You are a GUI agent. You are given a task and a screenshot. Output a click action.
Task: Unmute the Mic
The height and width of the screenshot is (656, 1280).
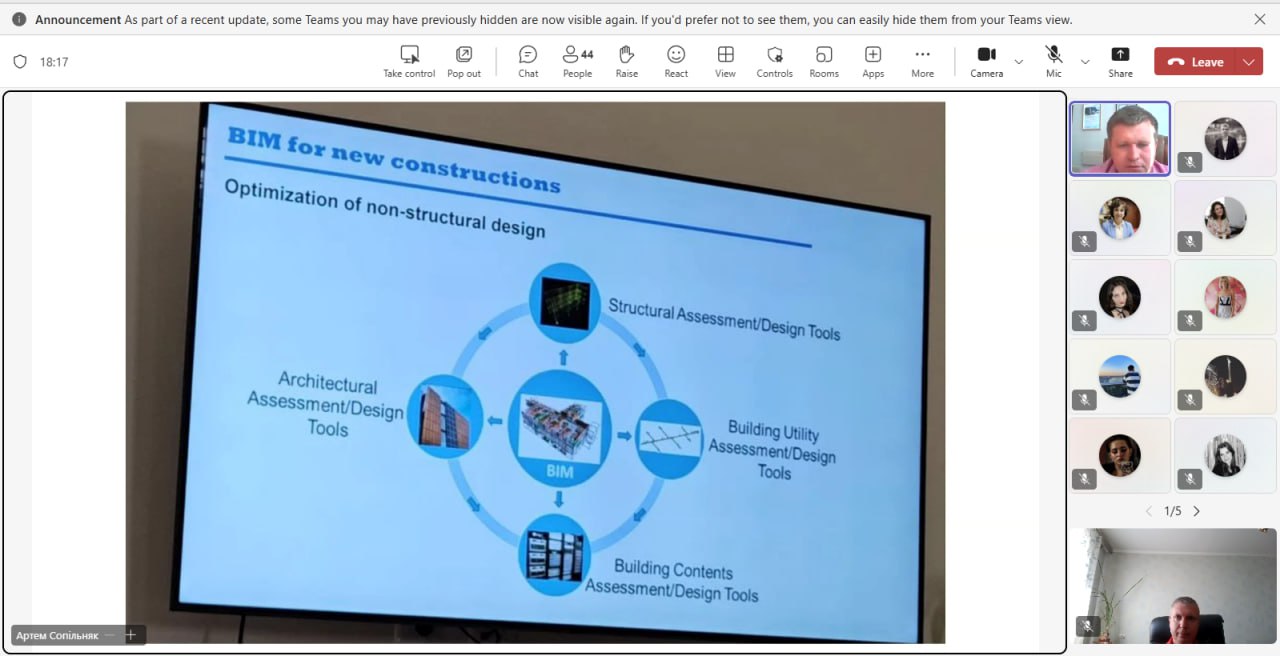tap(1054, 61)
